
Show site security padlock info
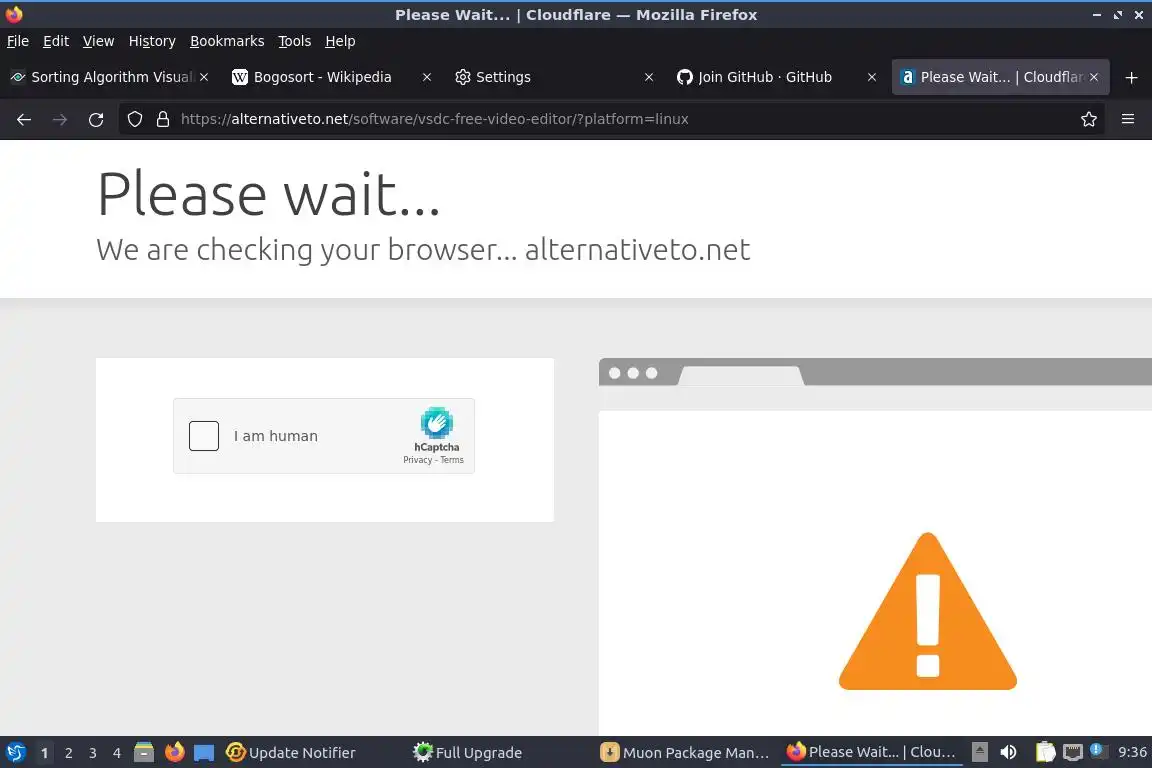pos(163,119)
